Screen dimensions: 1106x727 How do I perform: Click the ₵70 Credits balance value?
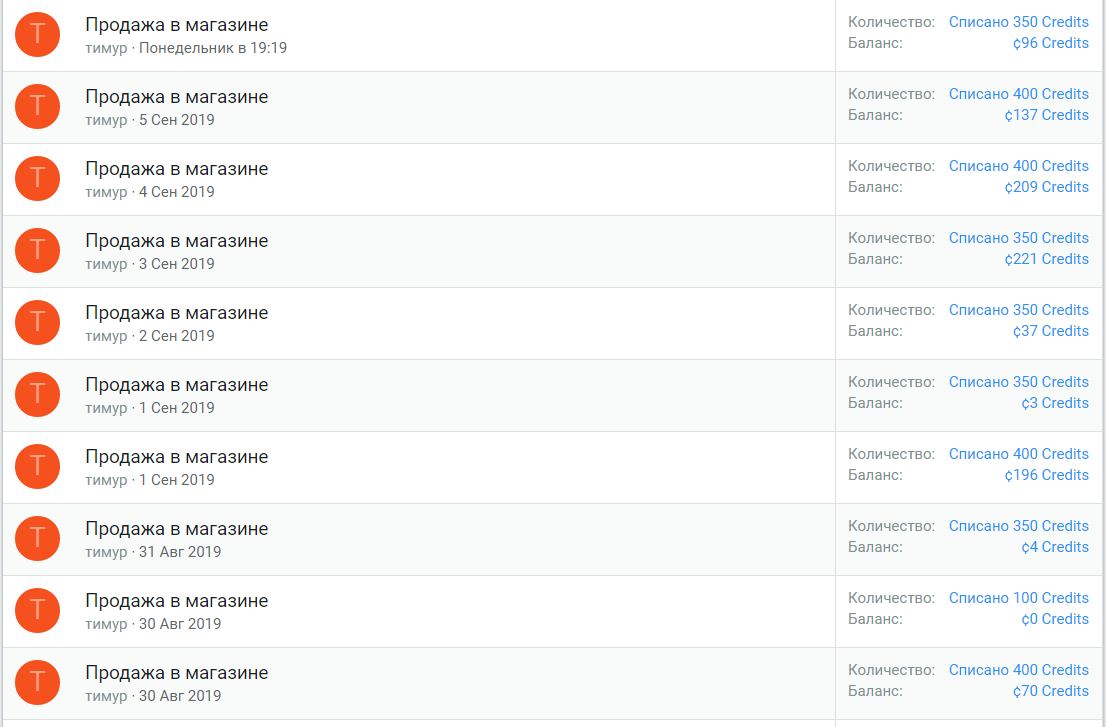click(x=1050, y=691)
